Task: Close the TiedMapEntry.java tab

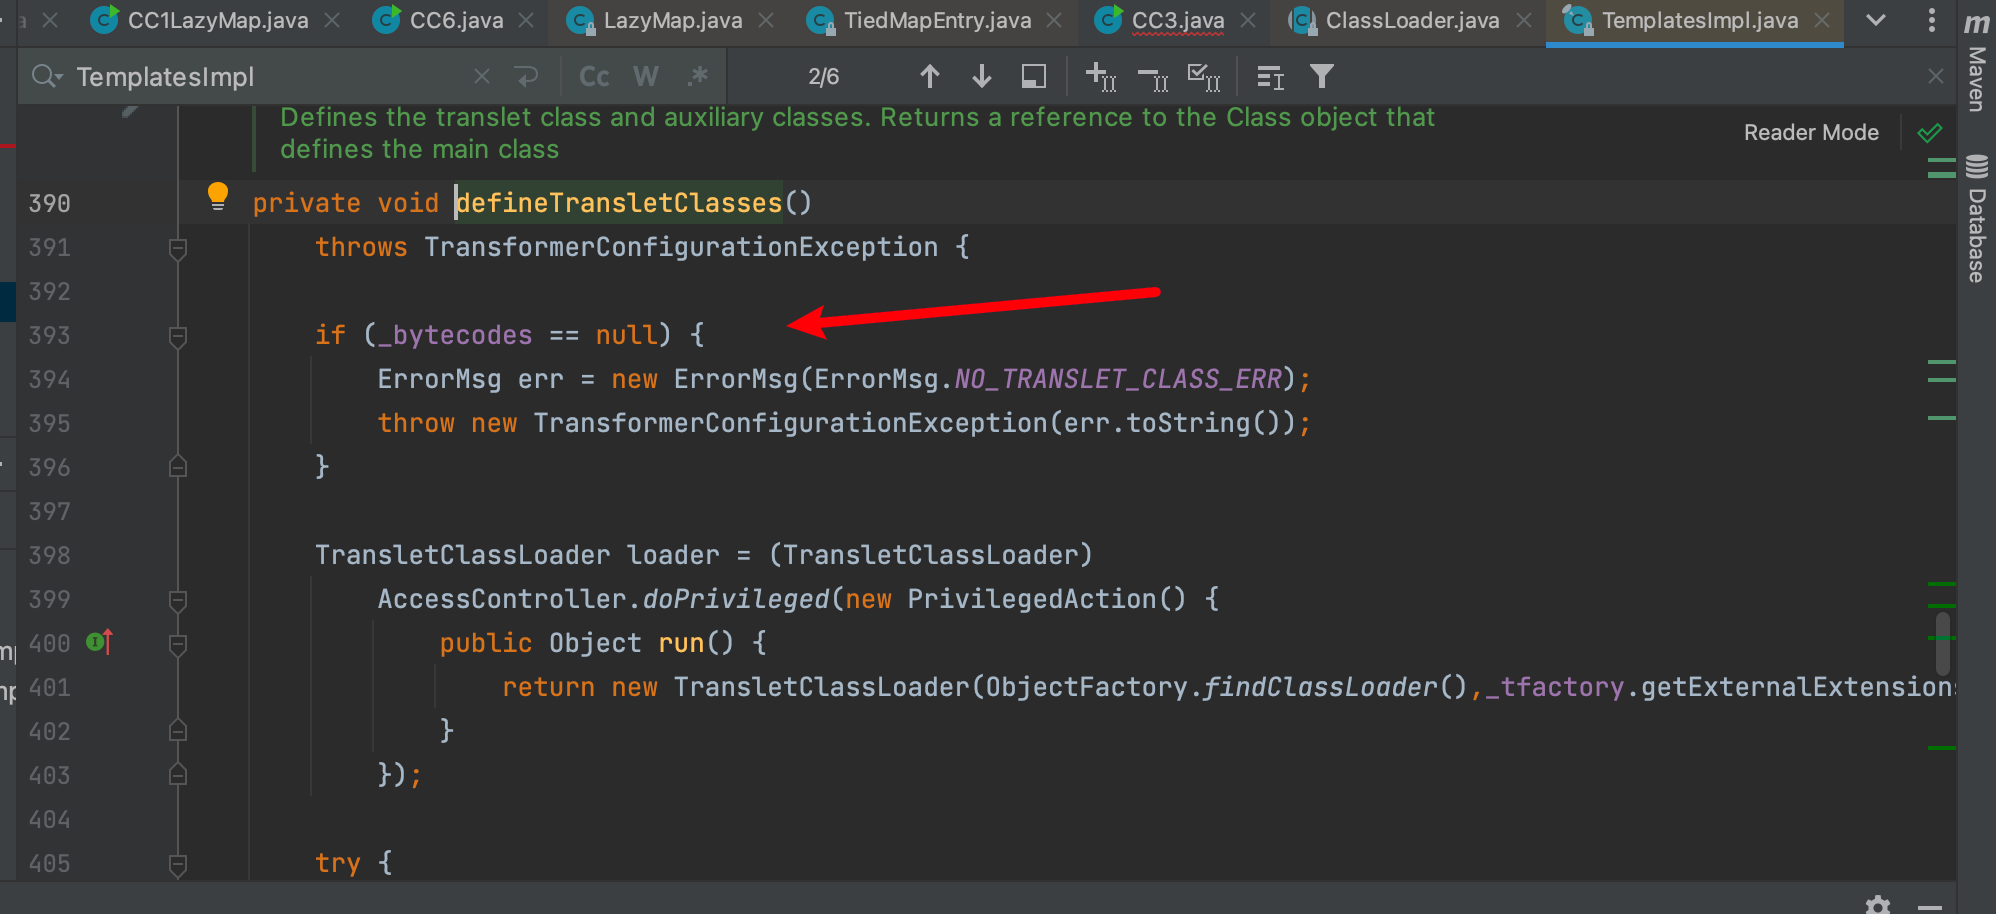Action: click(1054, 20)
